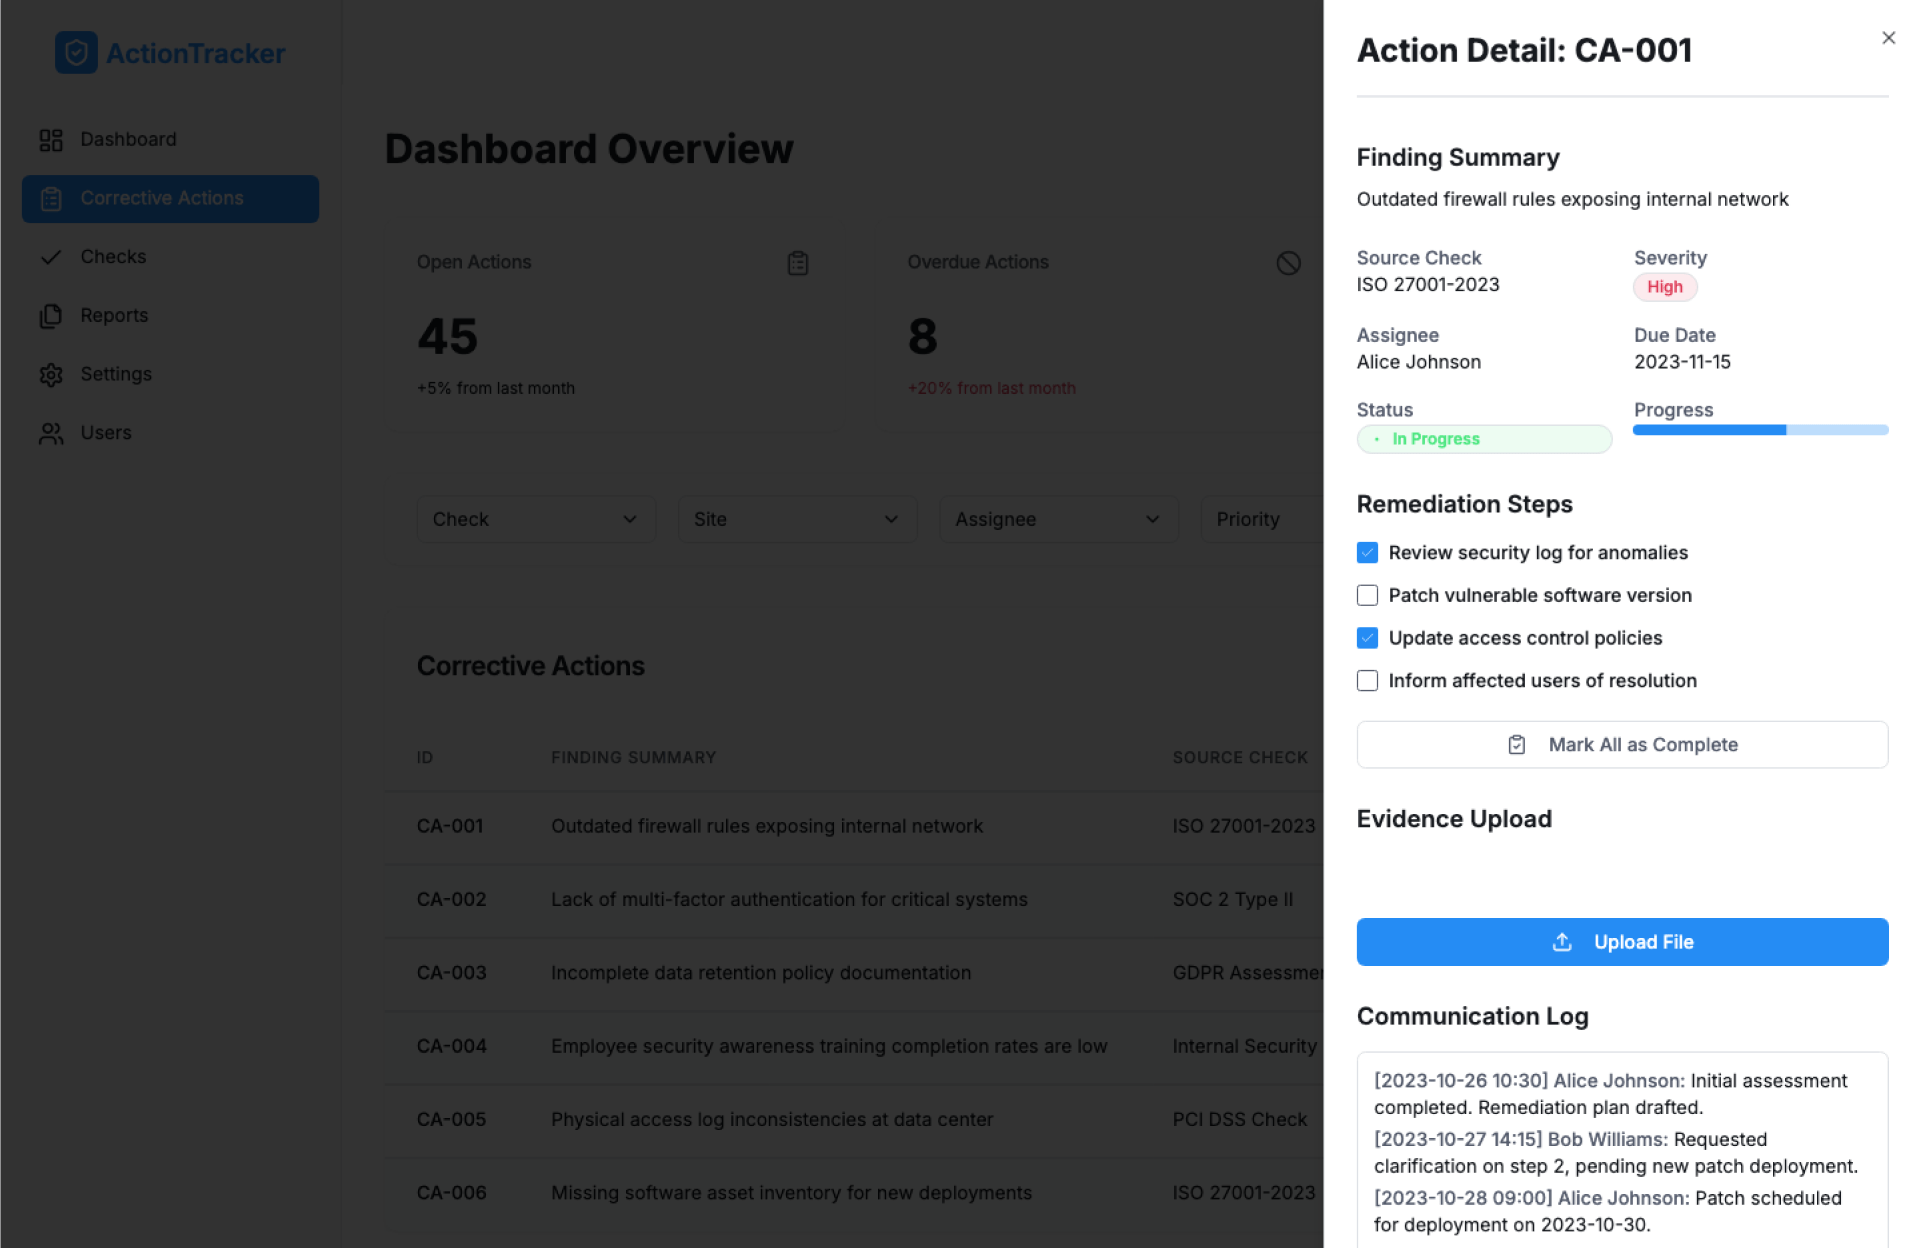Image resolution: width=1920 pixels, height=1248 pixels.
Task: Uncheck Review security log for anomalies
Action: tap(1367, 553)
